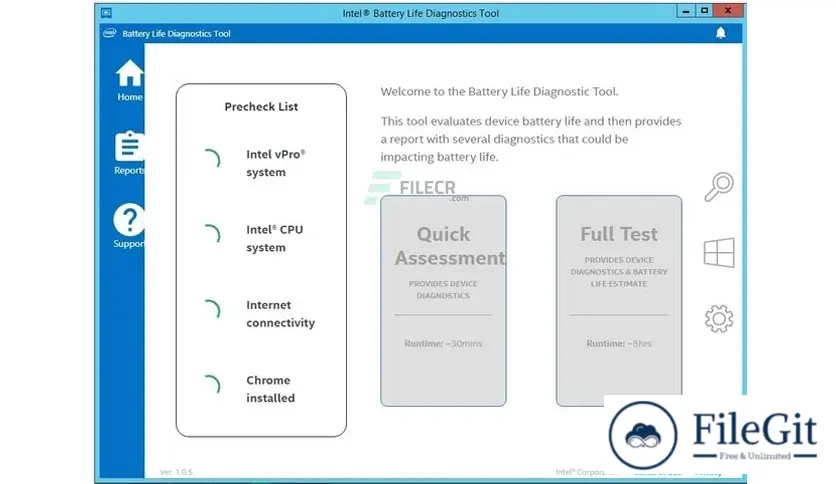The width and height of the screenshot is (836, 484).
Task: Select the Intel CPU system precheck text
Action: (x=275, y=238)
